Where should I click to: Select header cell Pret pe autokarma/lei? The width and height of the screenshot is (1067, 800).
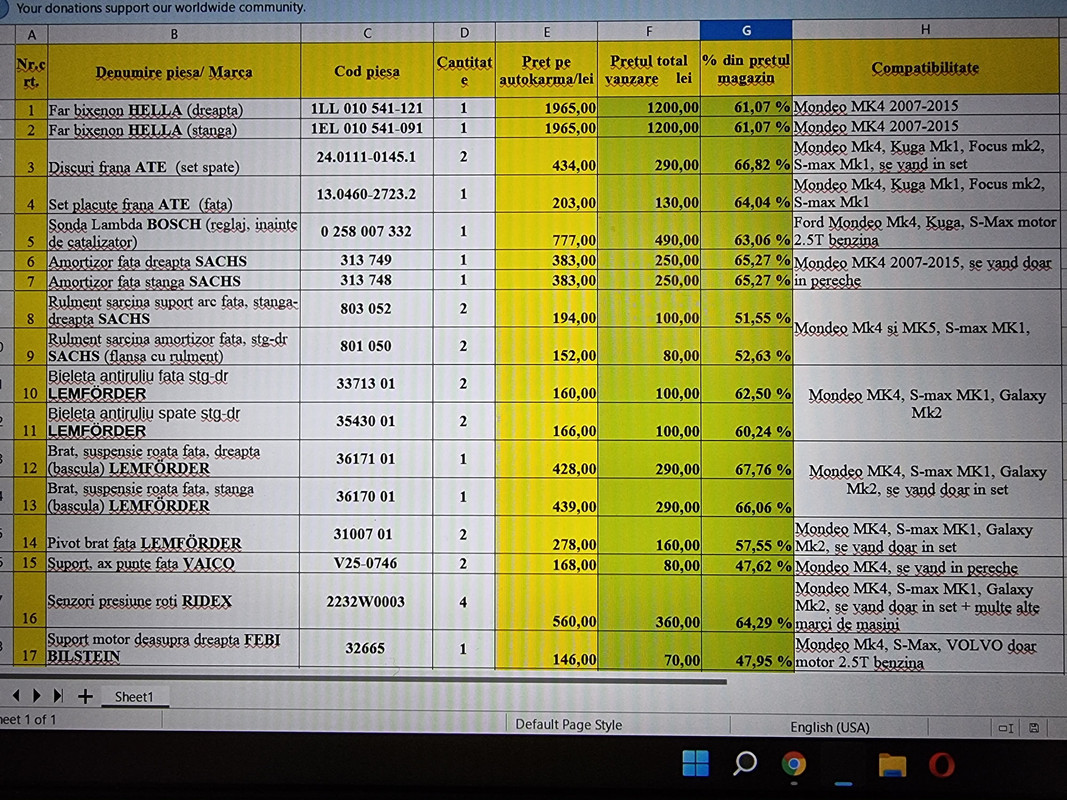click(x=546, y=70)
